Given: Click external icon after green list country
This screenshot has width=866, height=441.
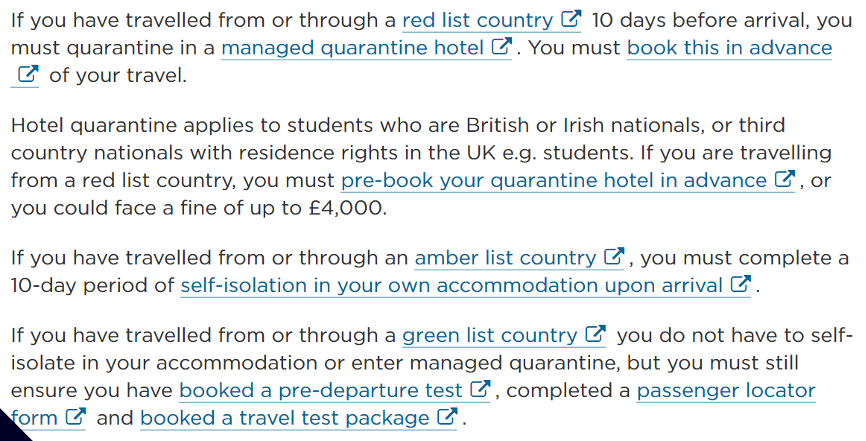Looking at the screenshot, I should [x=595, y=334].
